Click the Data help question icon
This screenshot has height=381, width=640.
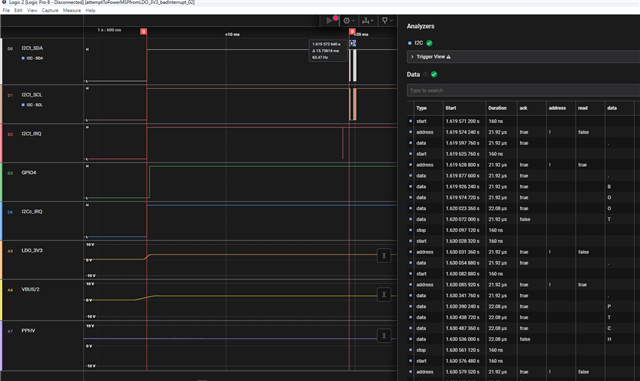click(425, 74)
